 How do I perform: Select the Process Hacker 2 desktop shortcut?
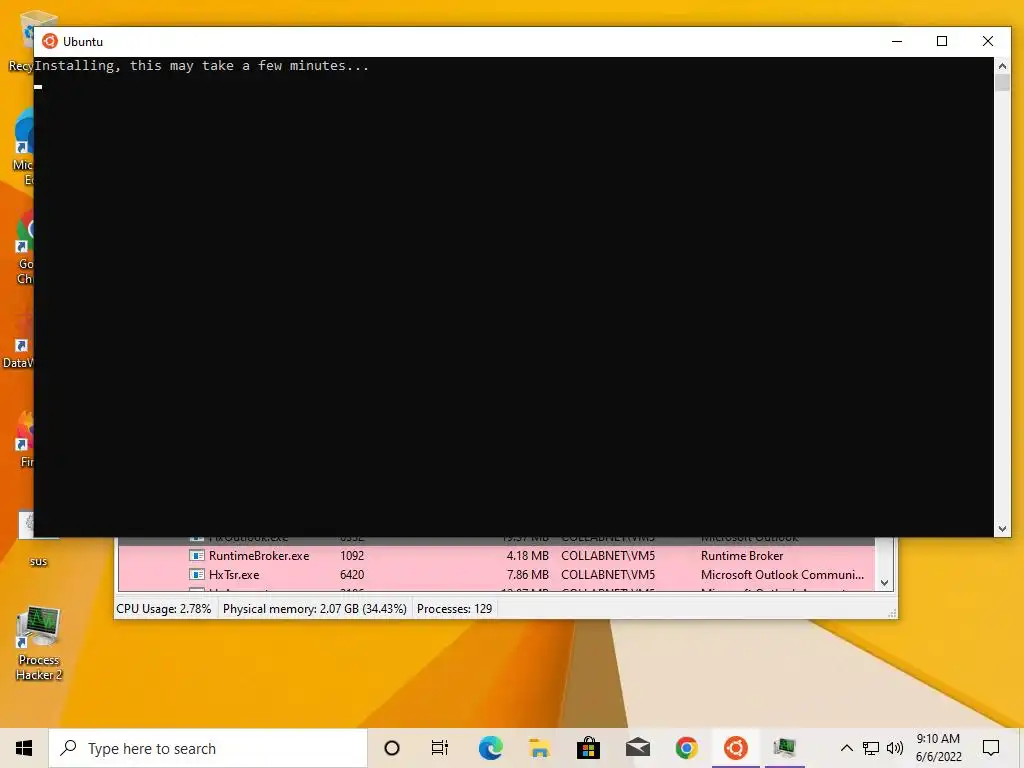click(39, 643)
